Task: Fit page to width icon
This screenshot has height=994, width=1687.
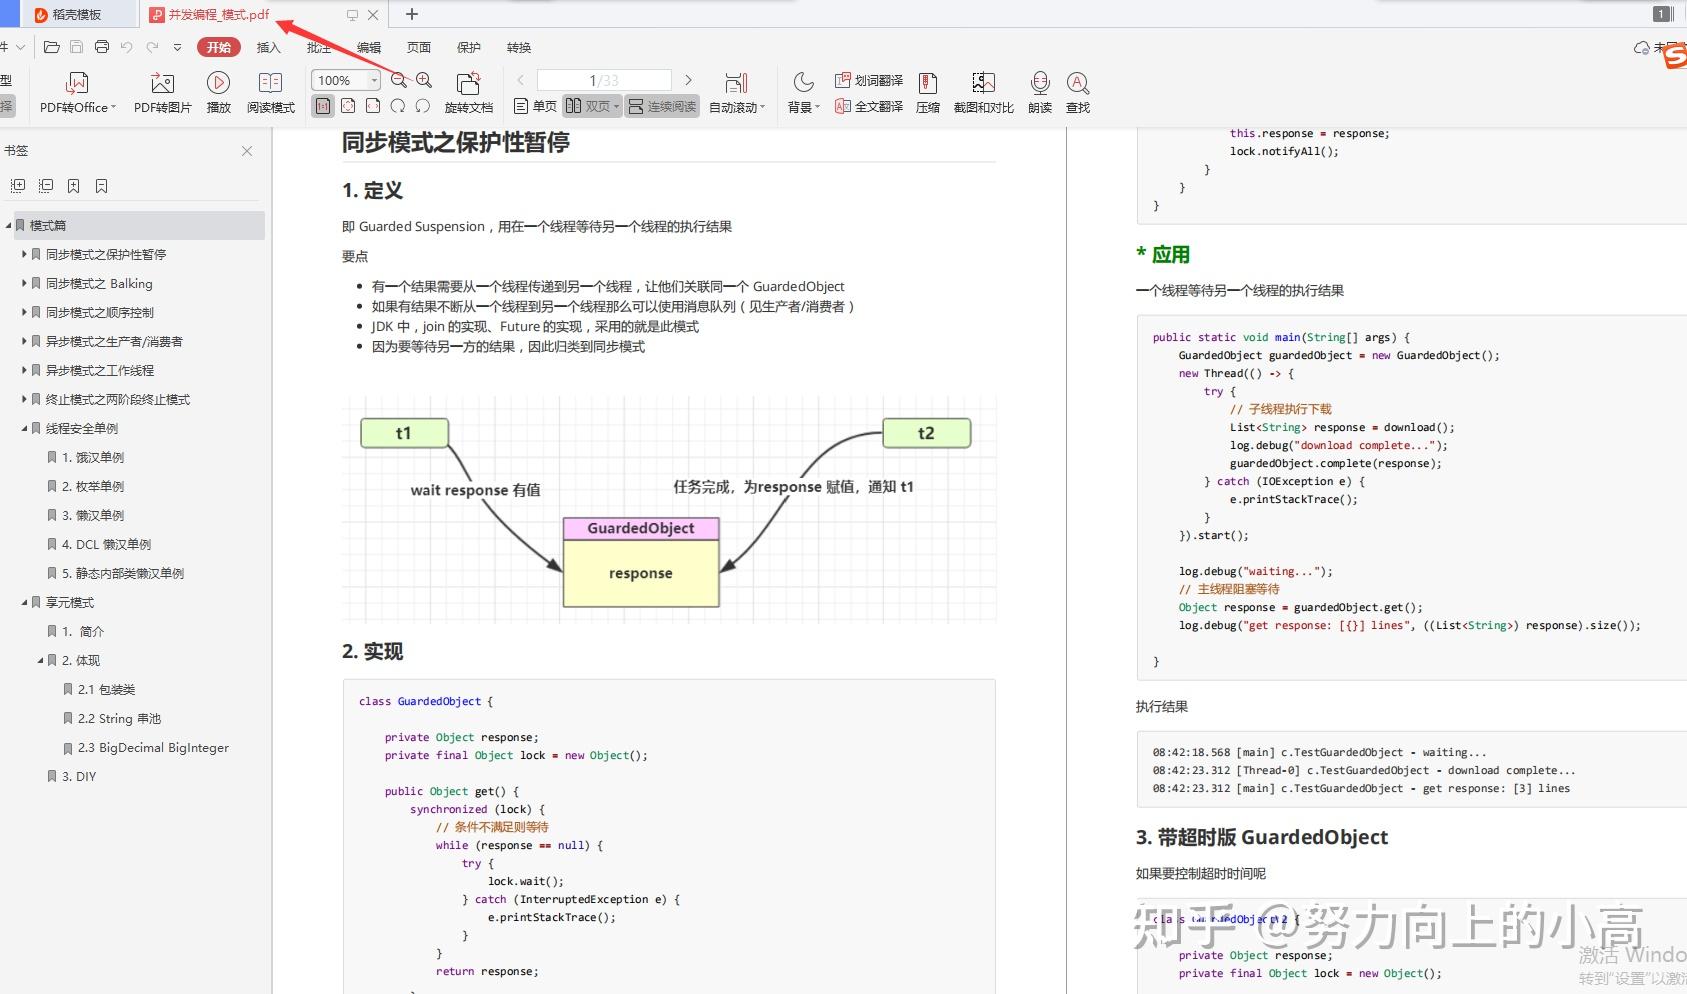Action: (x=373, y=106)
